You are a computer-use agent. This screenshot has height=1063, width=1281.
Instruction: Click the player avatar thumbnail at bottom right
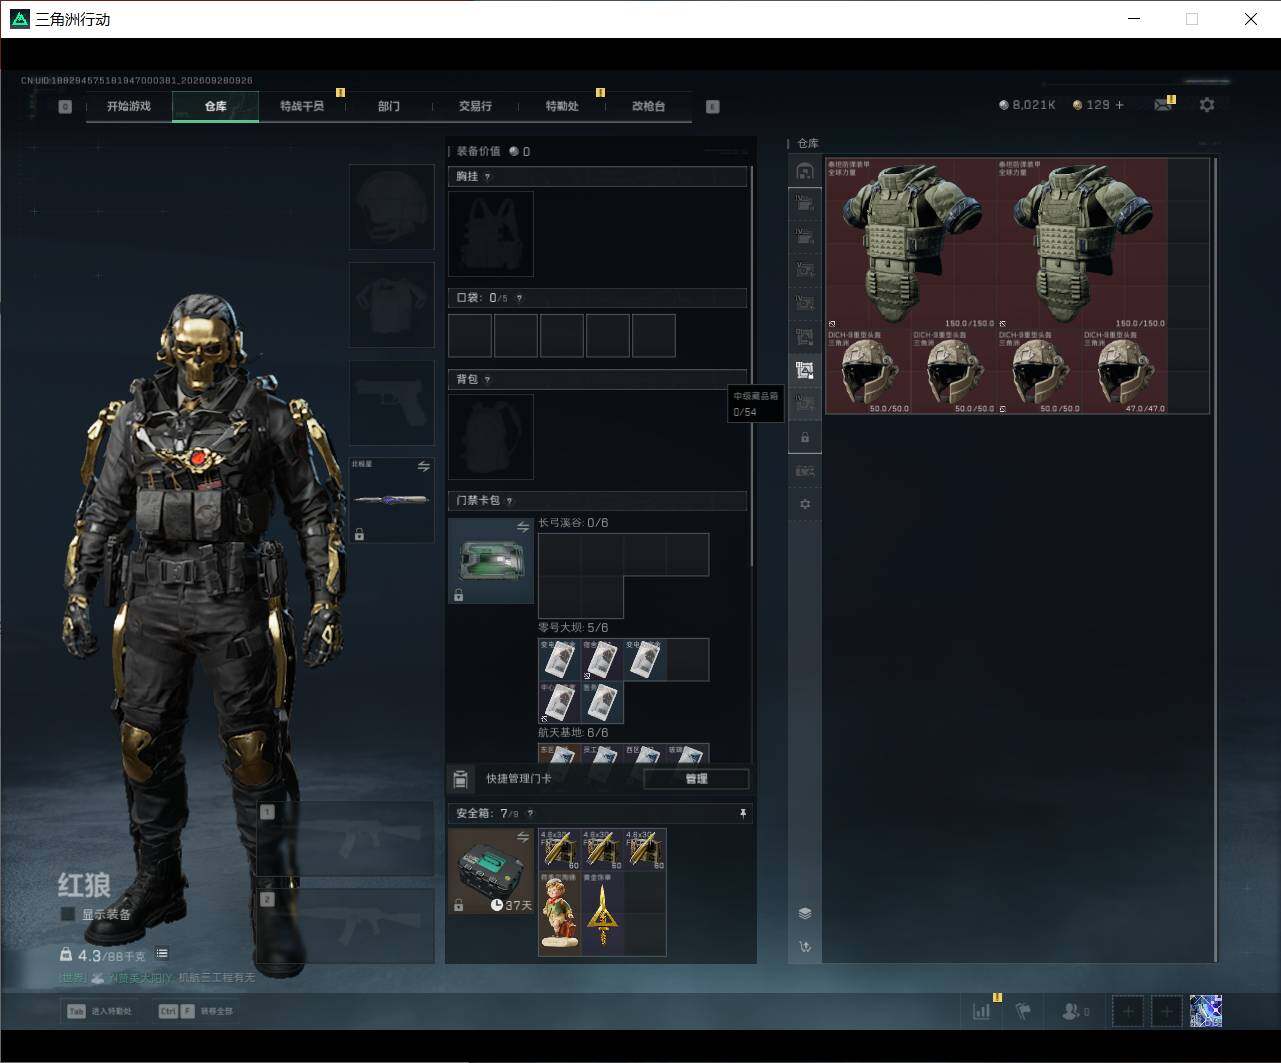[1206, 1011]
